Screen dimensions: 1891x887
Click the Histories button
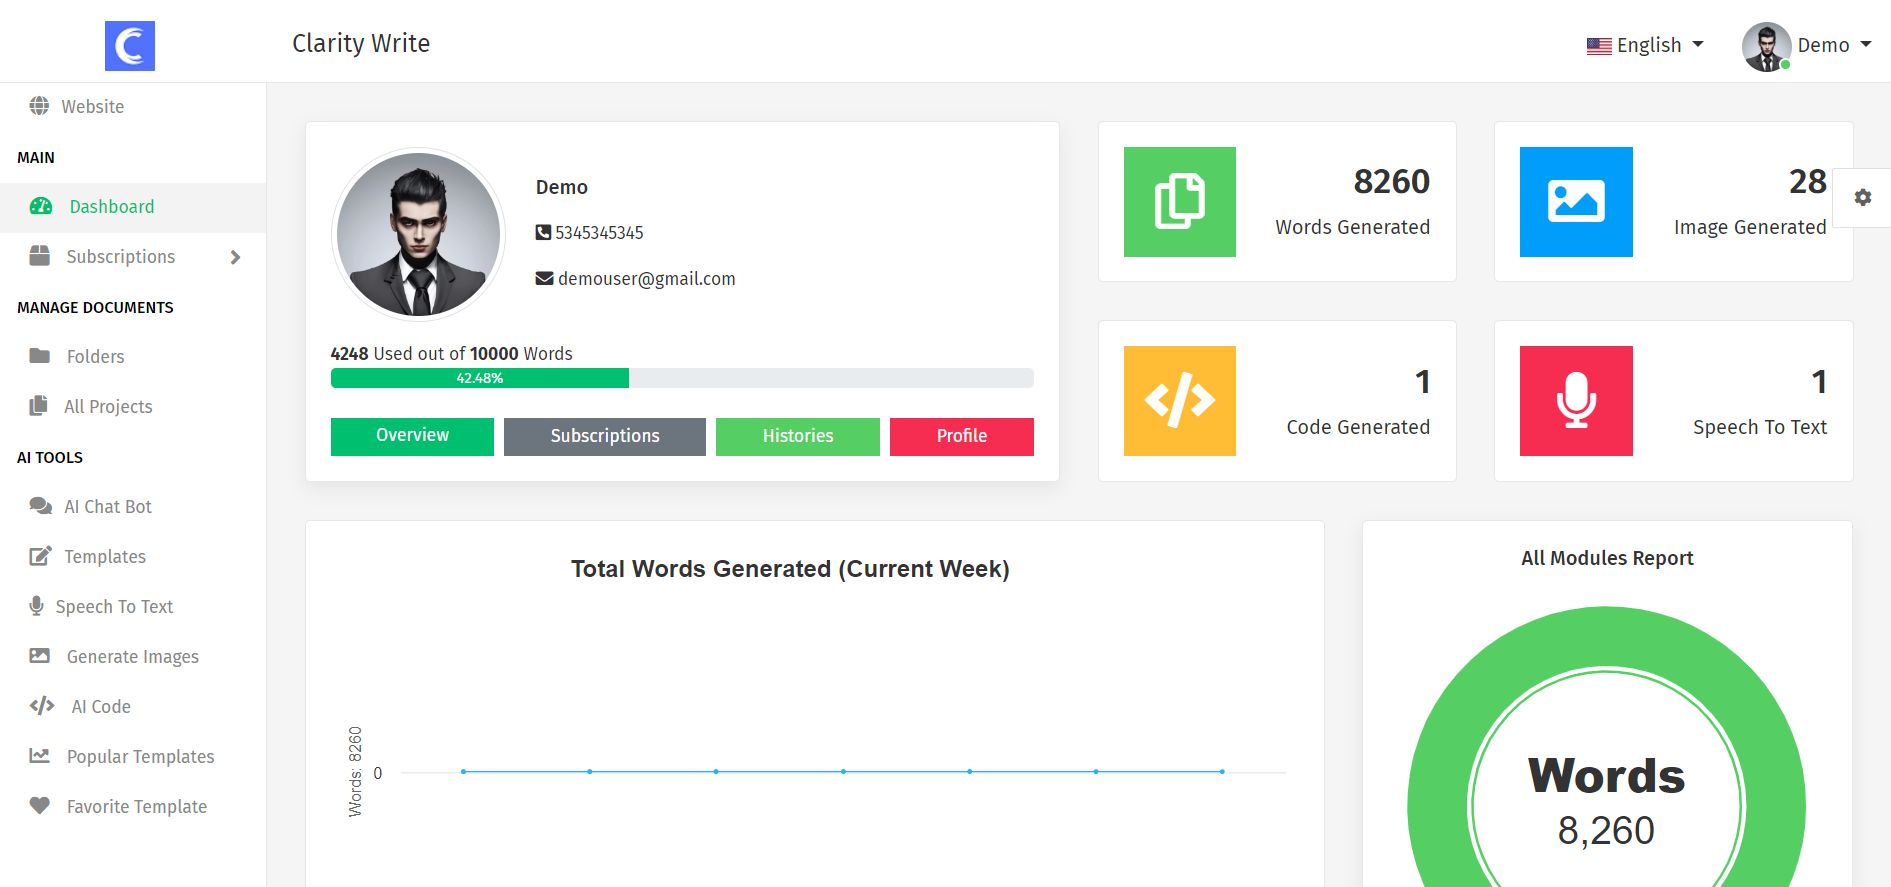coord(798,436)
